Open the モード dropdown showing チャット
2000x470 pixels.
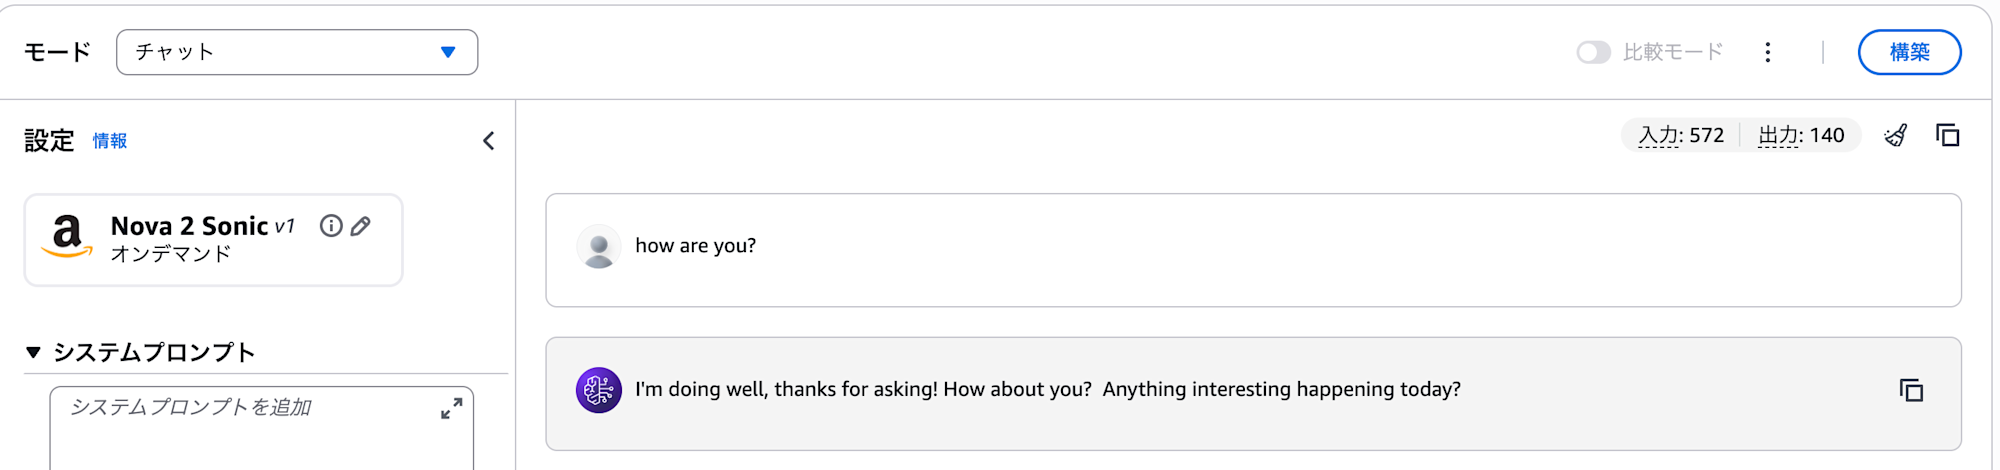[297, 52]
